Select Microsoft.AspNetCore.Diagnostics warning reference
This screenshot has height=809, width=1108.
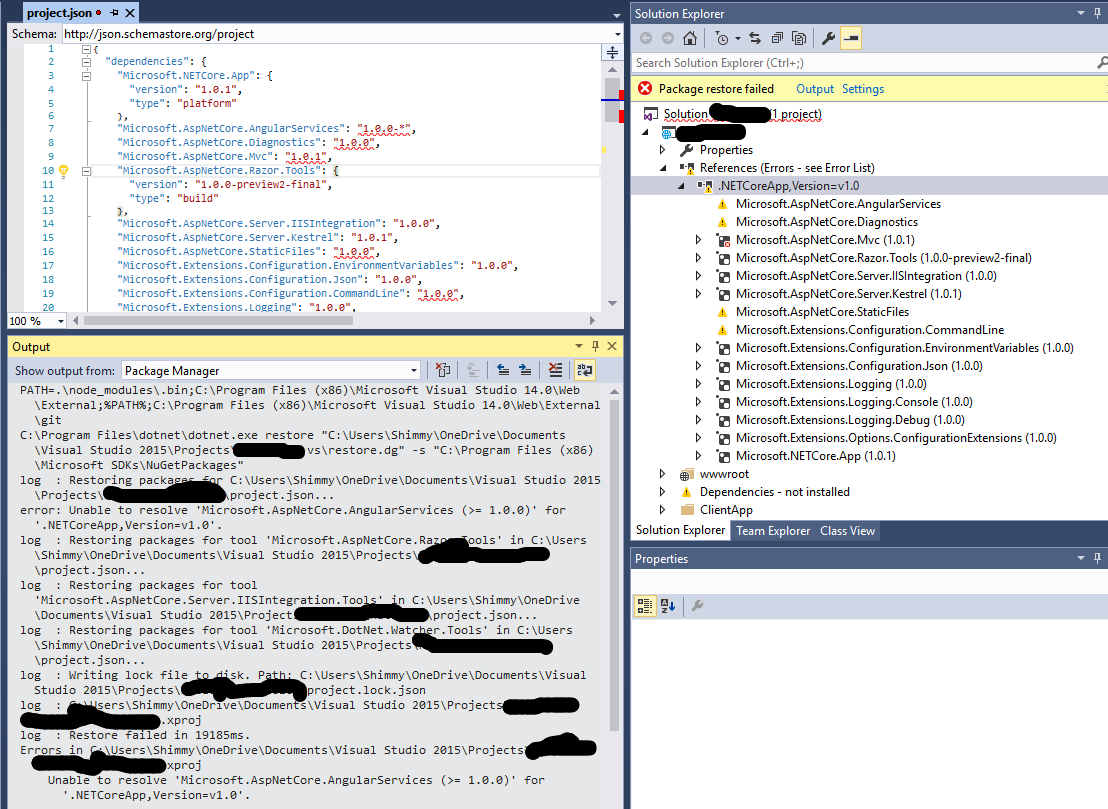[x=827, y=222]
